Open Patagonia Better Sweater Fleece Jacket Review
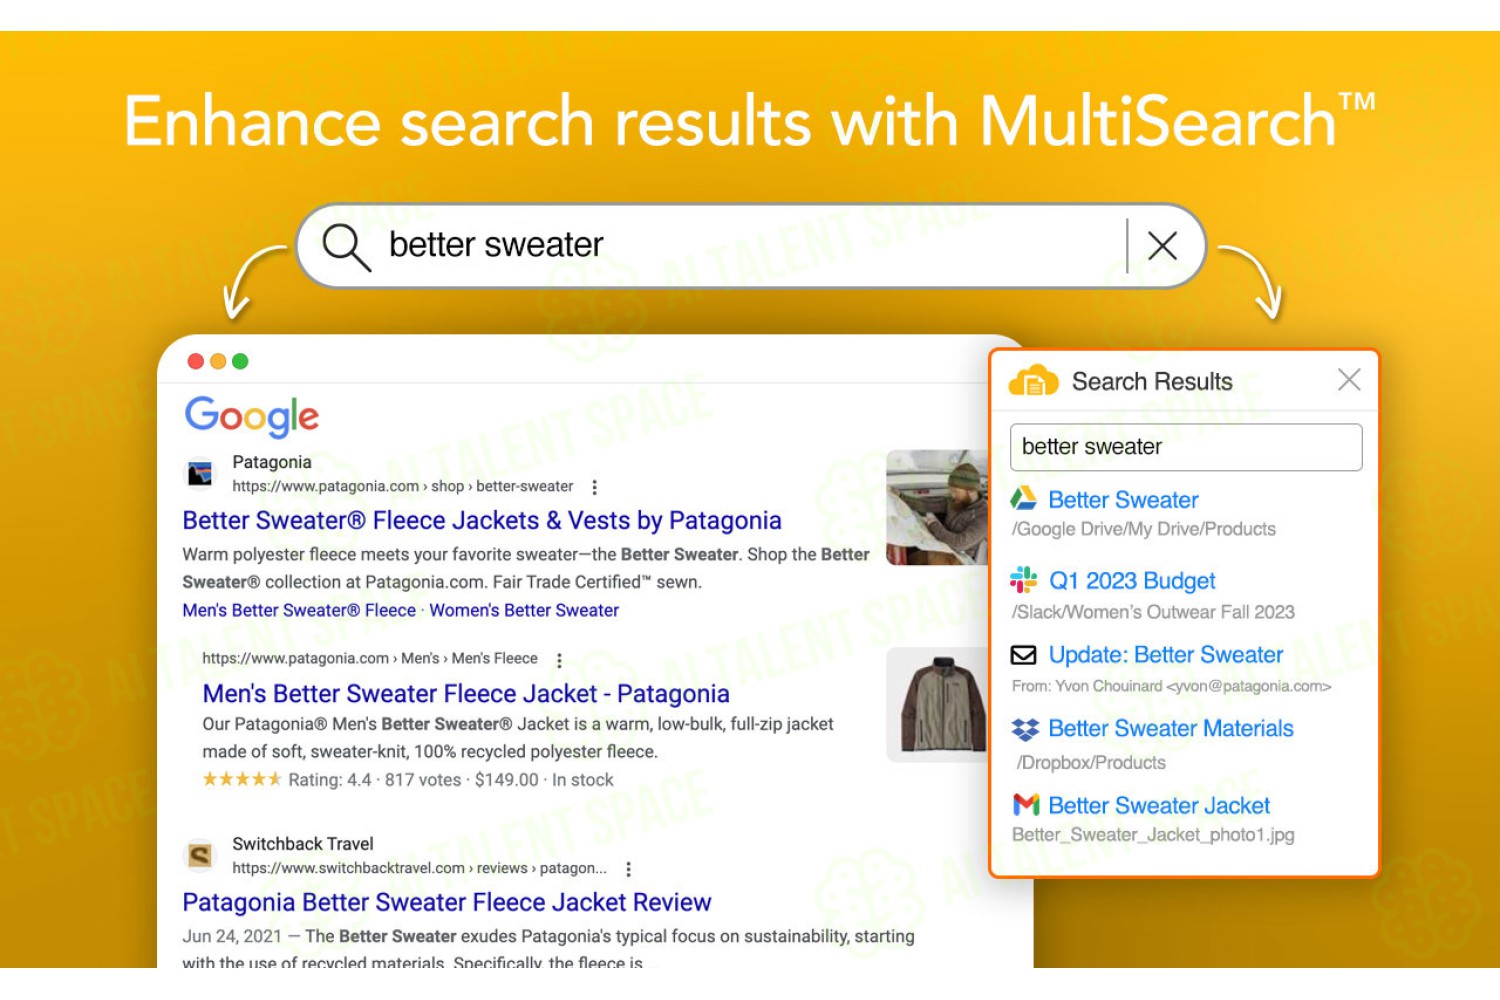Viewport: 1500px width, 1000px height. point(447,903)
